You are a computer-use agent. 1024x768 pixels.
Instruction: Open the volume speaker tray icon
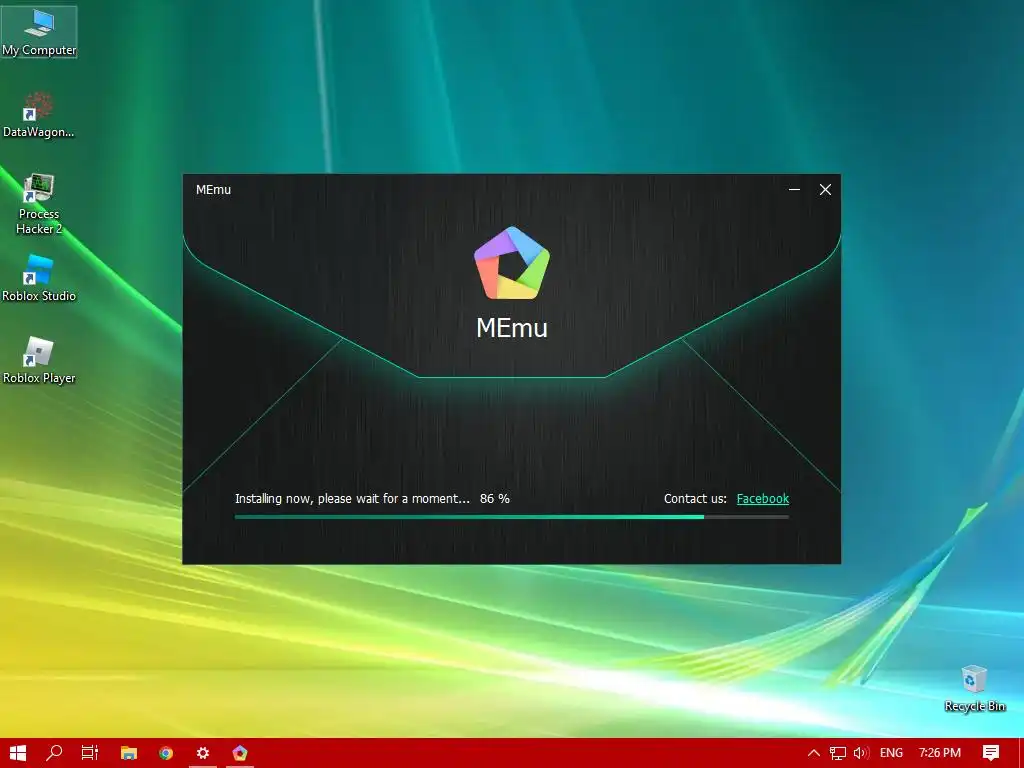tap(861, 753)
